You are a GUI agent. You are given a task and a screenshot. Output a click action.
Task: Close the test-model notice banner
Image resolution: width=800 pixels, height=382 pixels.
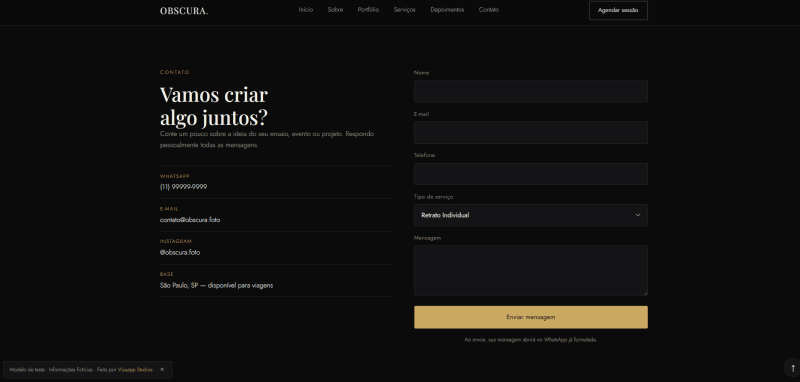point(162,370)
